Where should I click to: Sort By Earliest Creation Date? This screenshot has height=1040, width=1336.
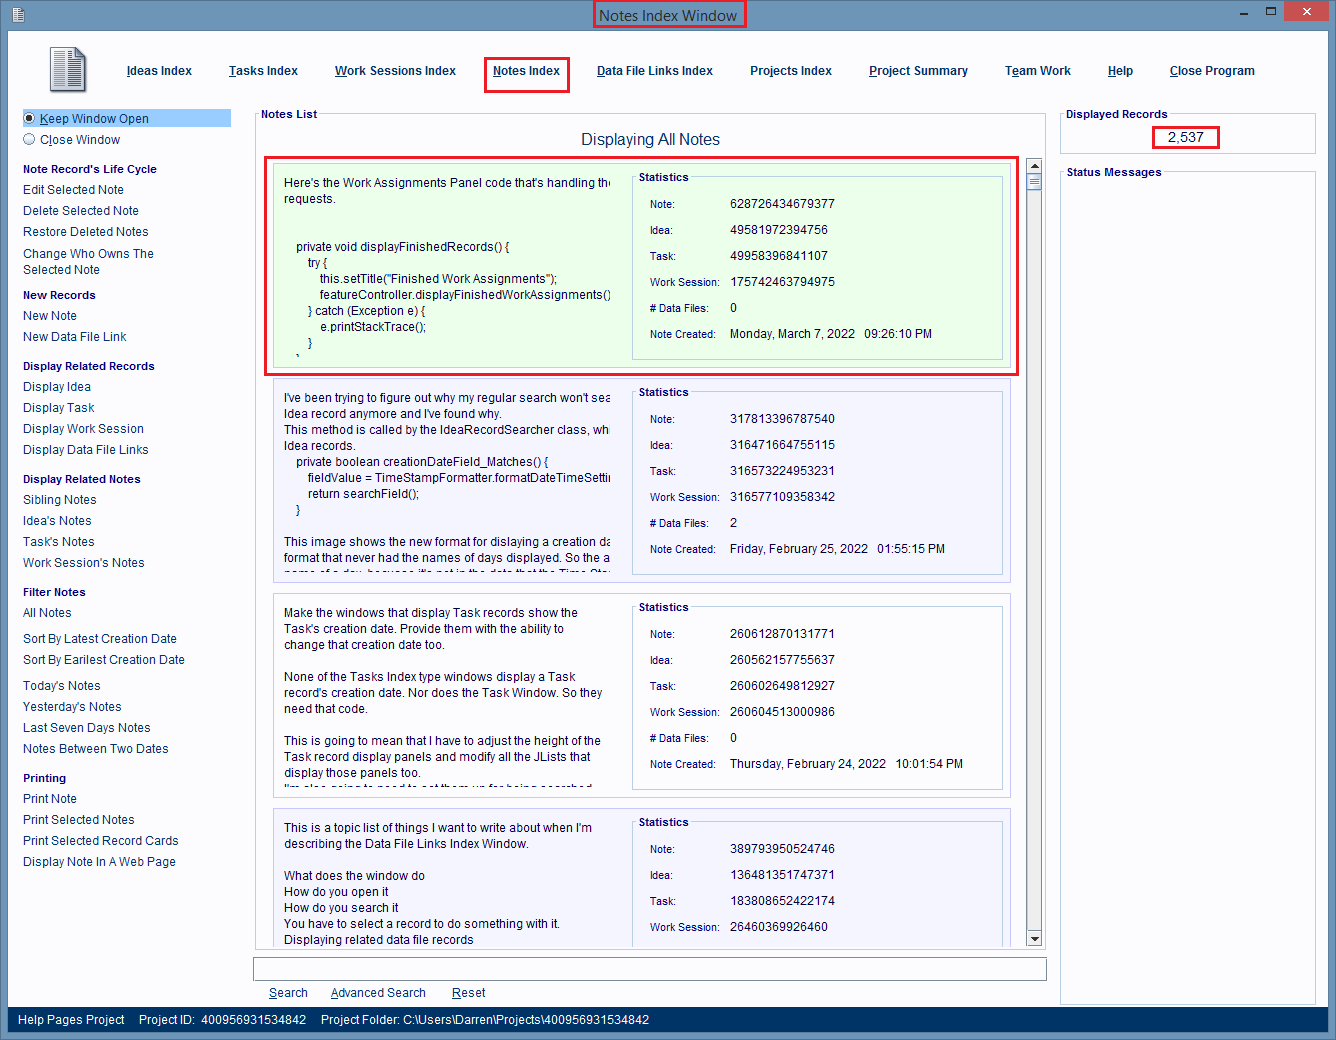tap(103, 660)
